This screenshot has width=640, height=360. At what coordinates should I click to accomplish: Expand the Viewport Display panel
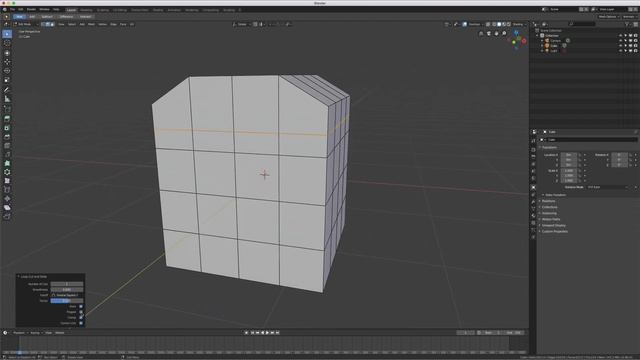coord(552,225)
